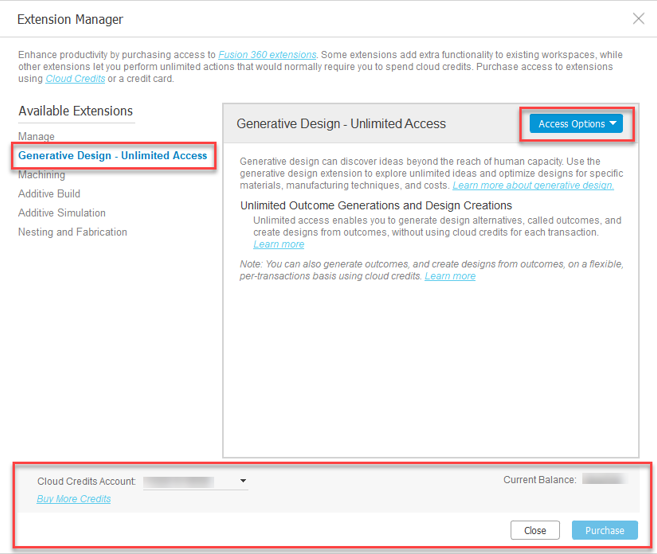Click Generative Design - Unlimited Access panel title
Image resolution: width=657 pixels, height=554 pixels.
[x=341, y=124]
